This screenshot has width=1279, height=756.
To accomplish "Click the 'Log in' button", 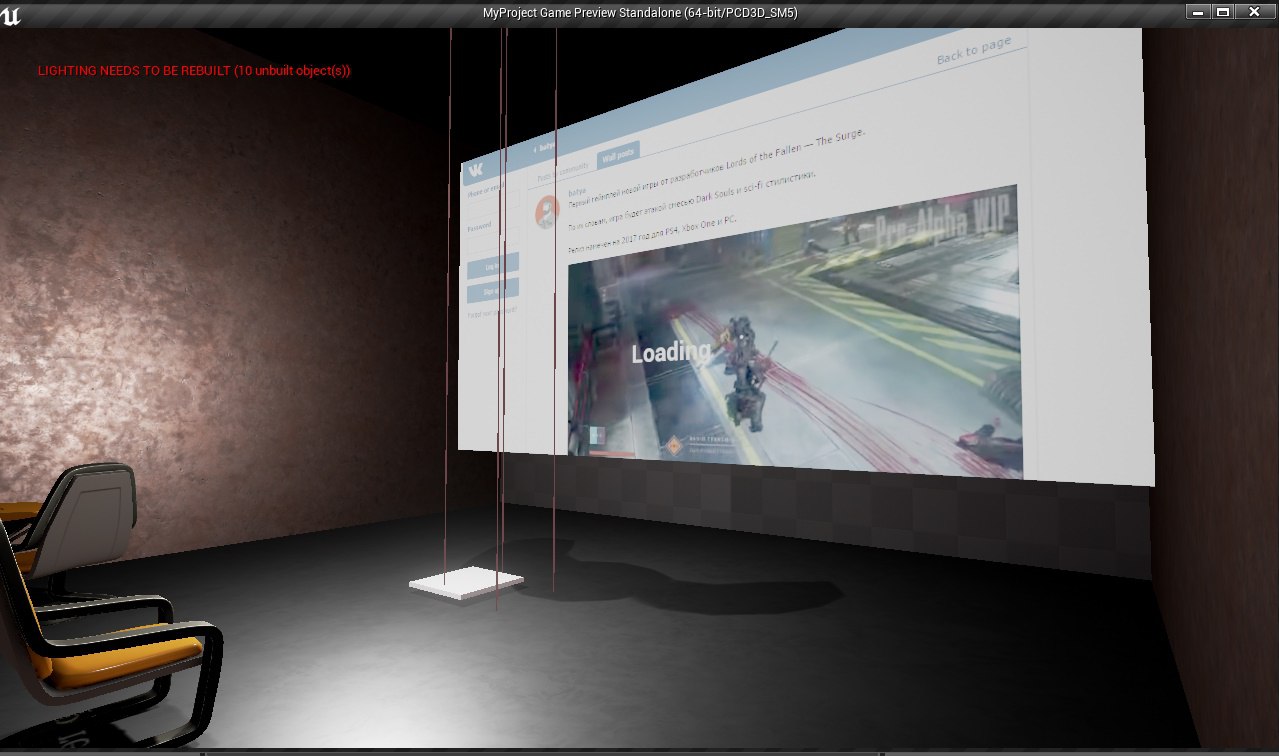I will pos(493,265).
